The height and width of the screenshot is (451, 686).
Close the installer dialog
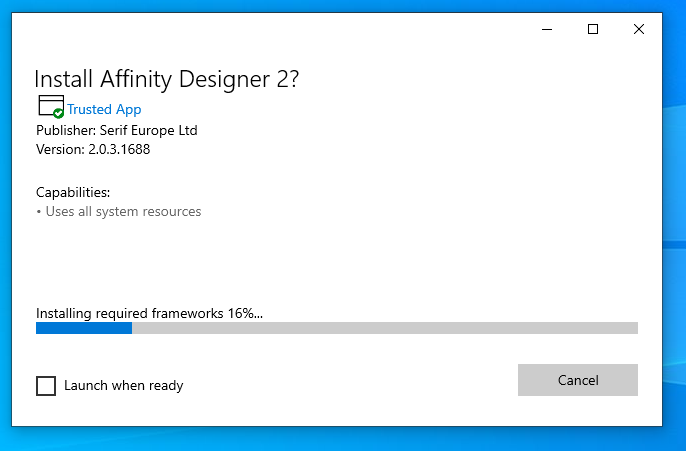tap(639, 29)
